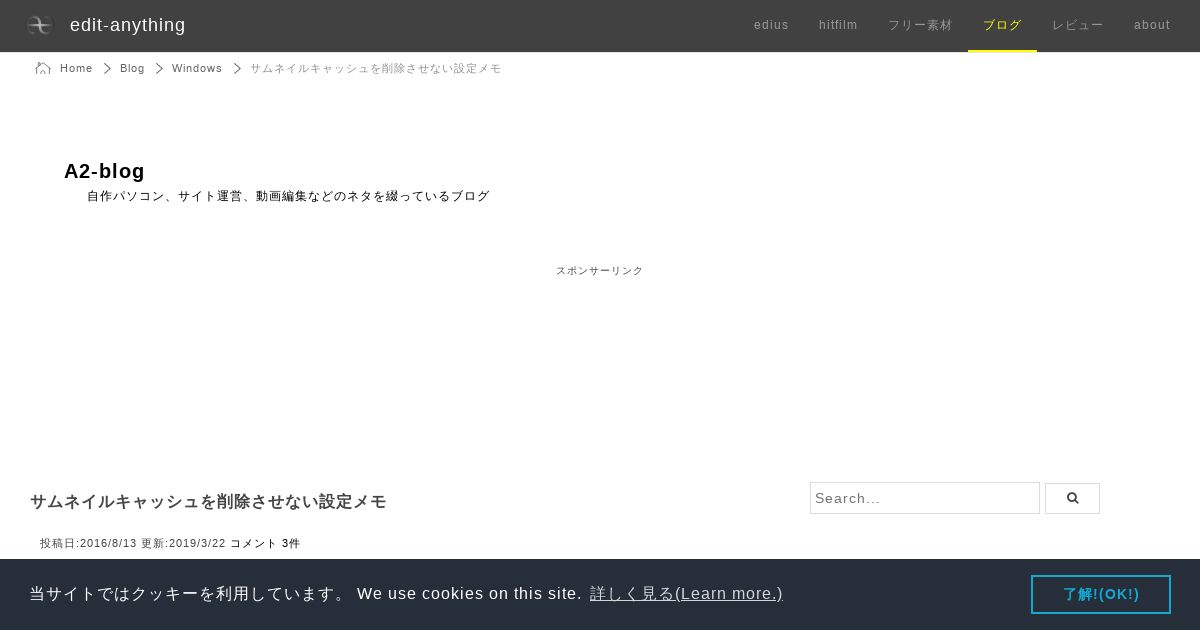
Task: Go to the about page
Action: 1152,25
